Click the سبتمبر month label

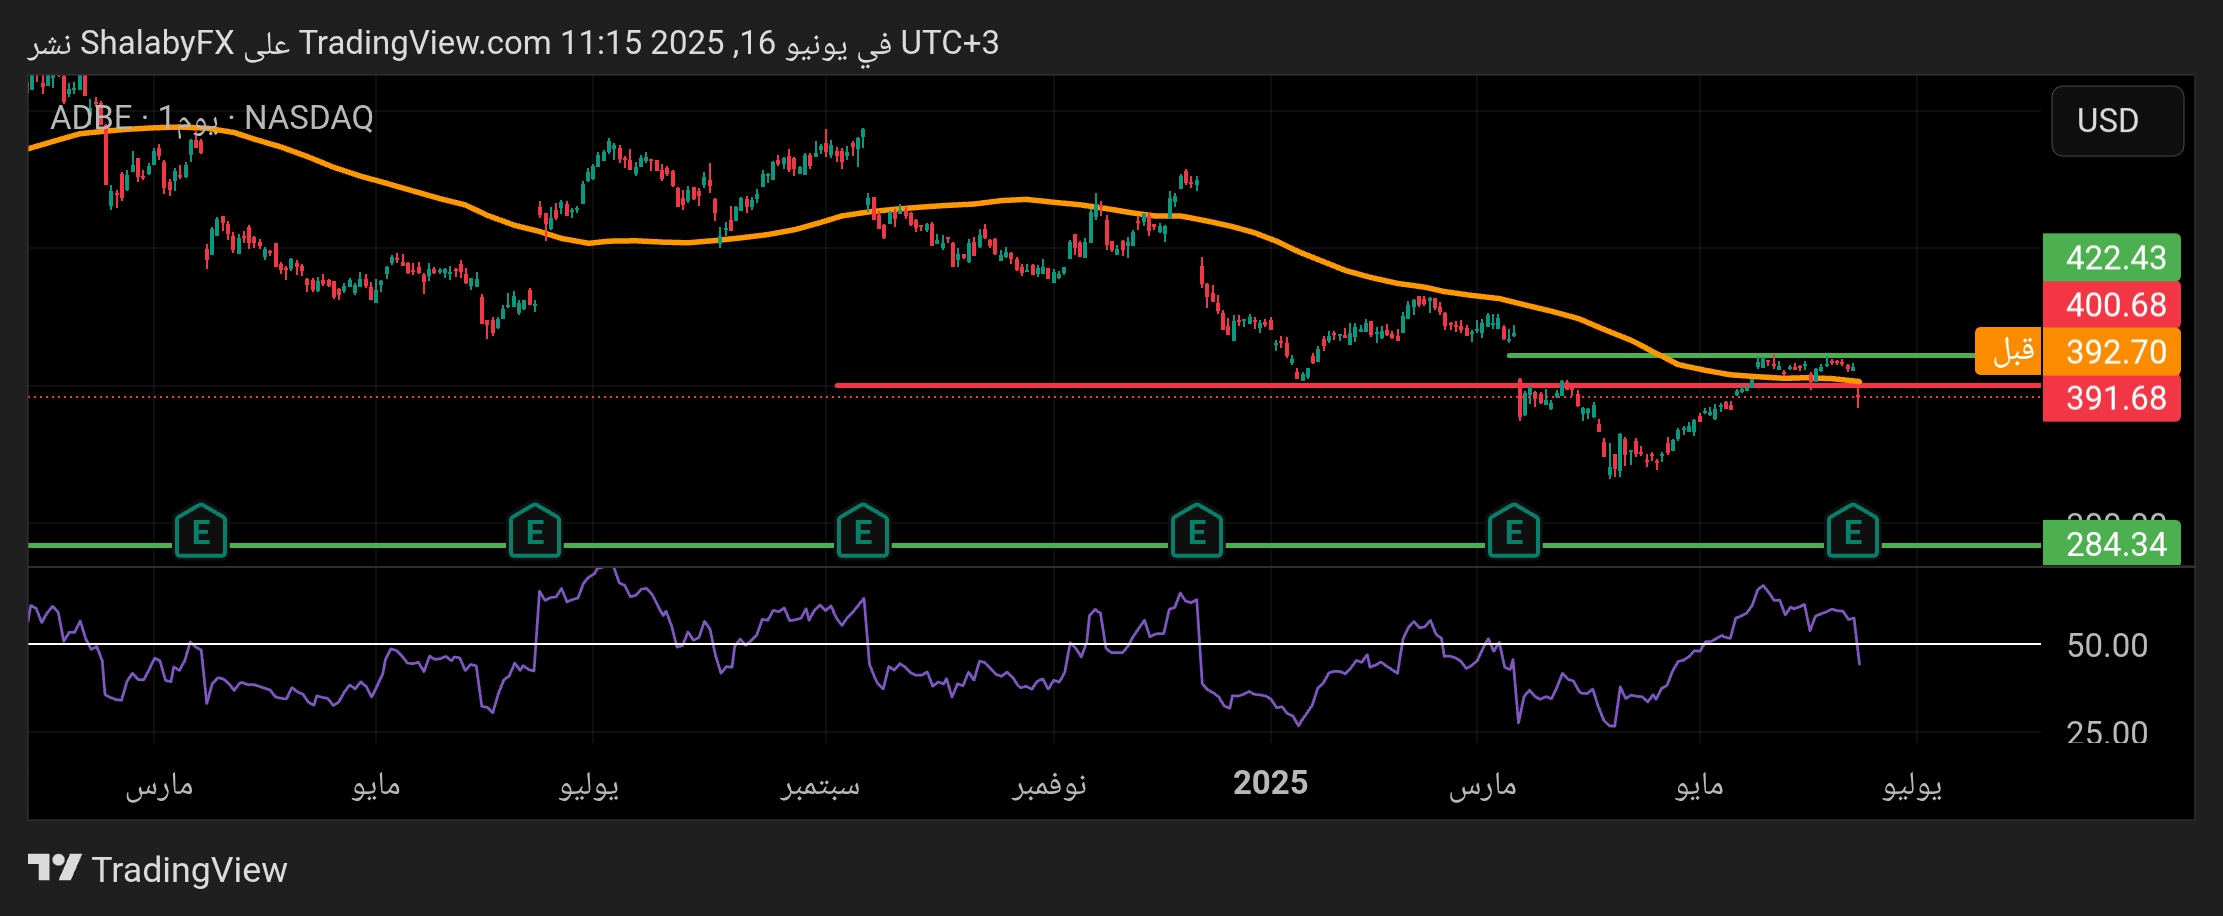tap(820, 785)
